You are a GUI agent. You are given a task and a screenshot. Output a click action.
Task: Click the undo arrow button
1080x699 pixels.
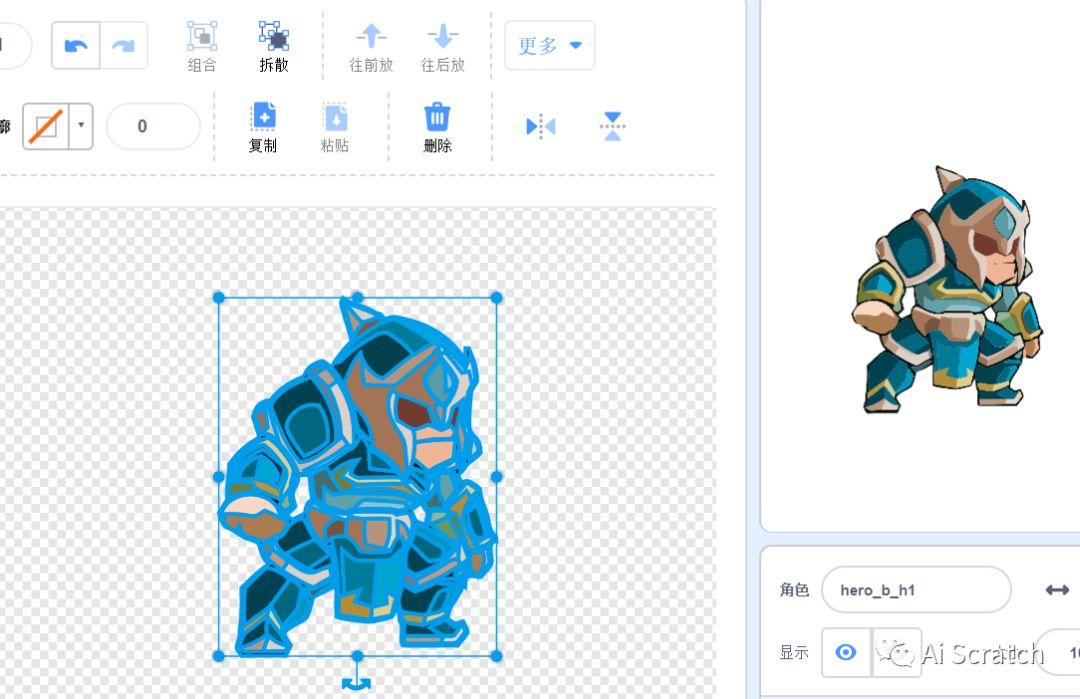point(76,45)
